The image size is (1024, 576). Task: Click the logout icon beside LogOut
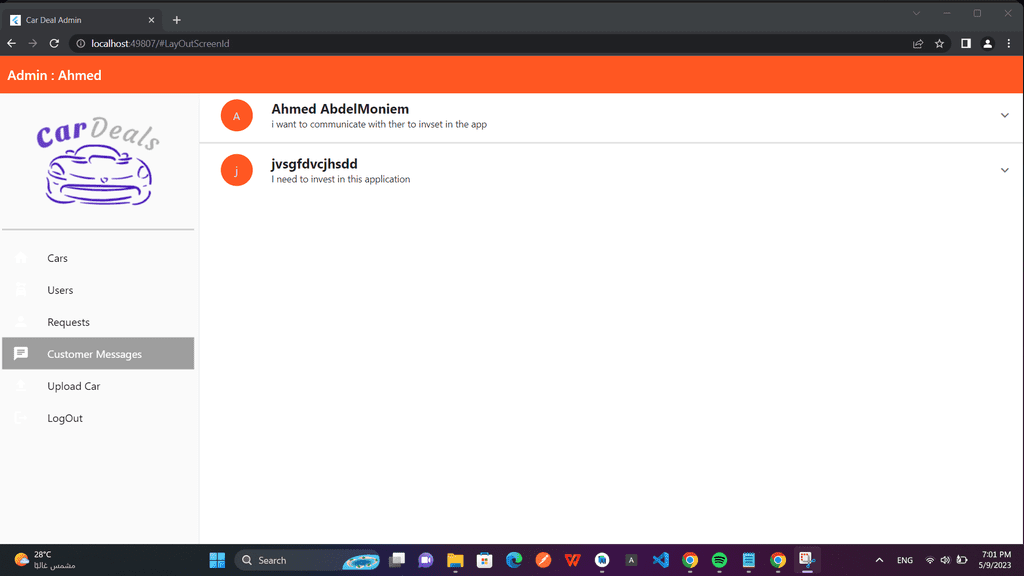tap(21, 418)
